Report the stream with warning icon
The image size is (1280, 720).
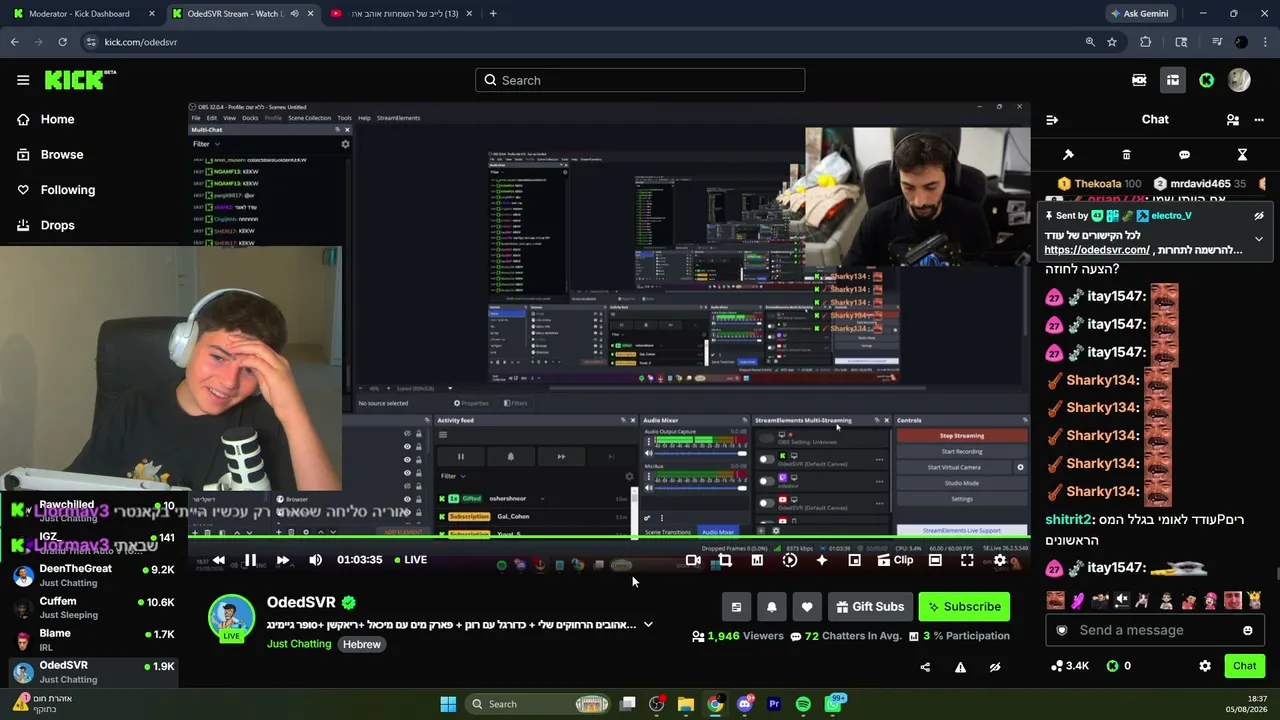point(960,667)
